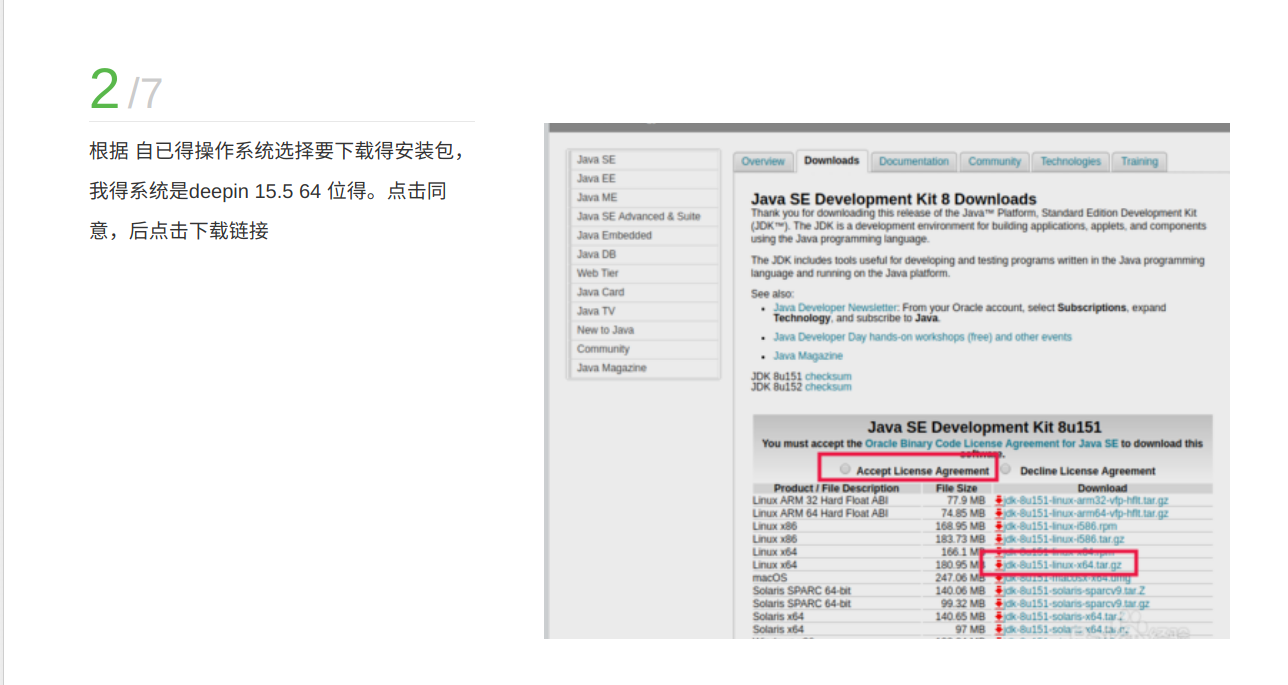Click the '168.95 MB' file size cell

pos(960,527)
